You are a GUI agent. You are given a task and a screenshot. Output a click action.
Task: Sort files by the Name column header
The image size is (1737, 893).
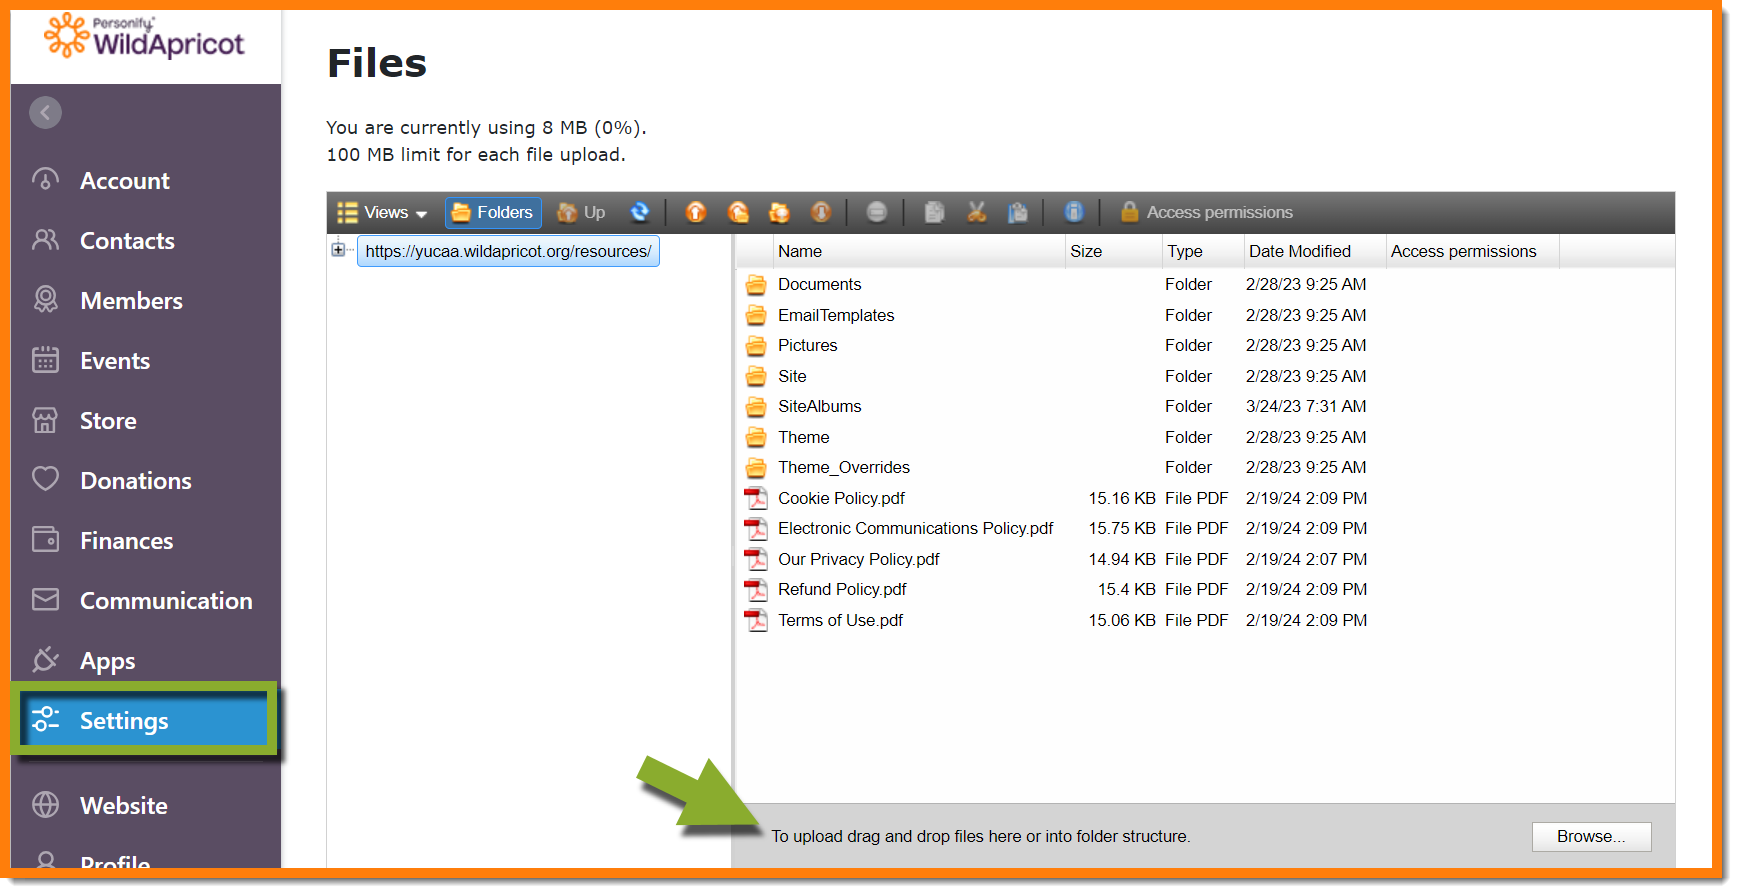click(x=800, y=252)
